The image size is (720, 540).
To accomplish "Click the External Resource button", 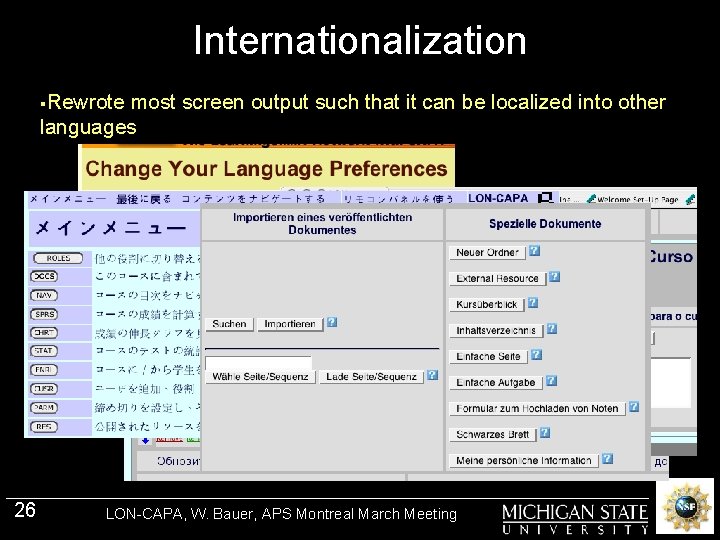I will point(497,279).
